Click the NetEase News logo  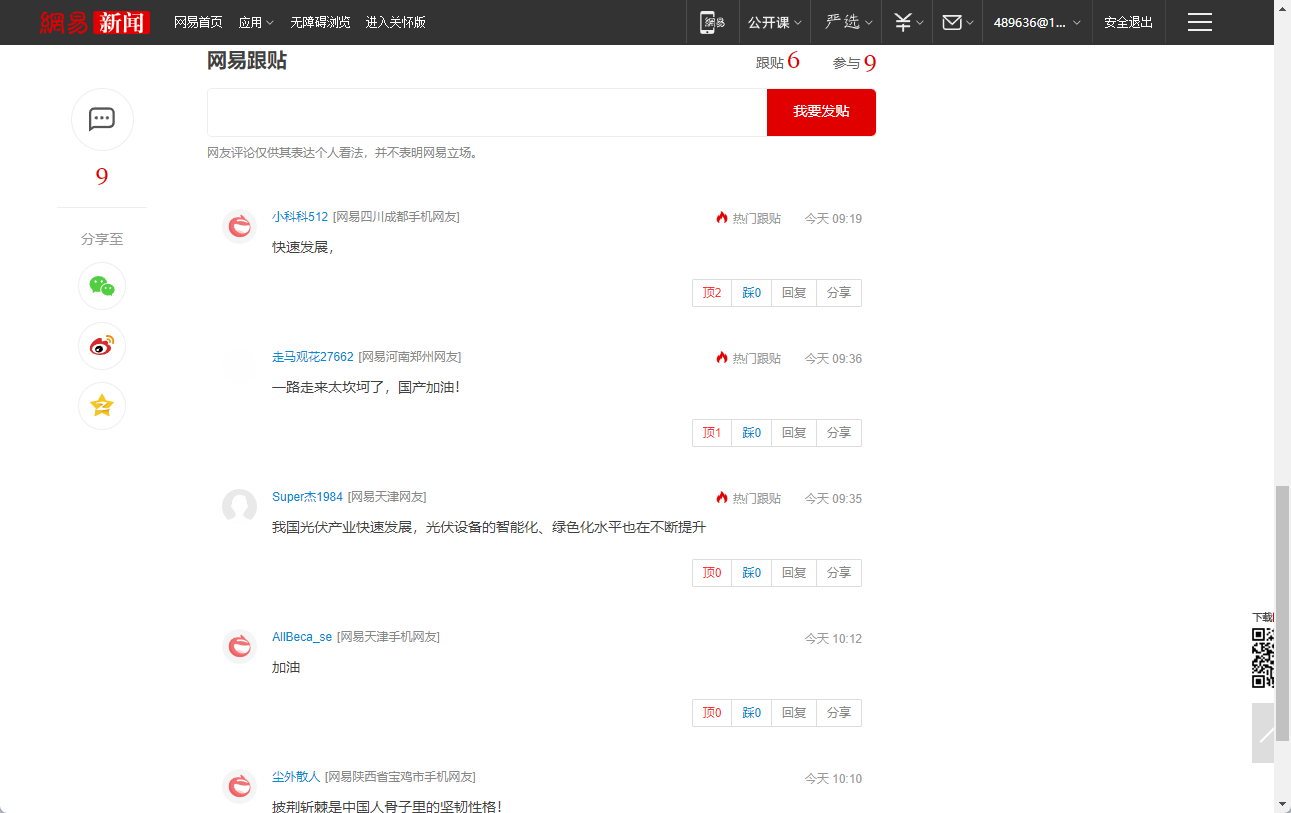[x=95, y=22]
